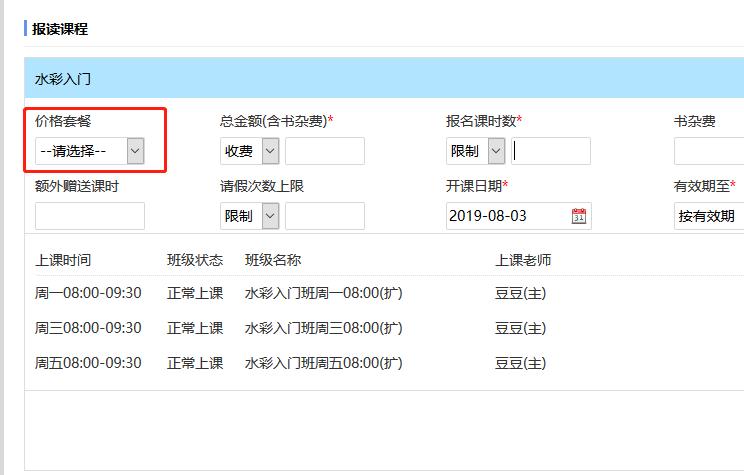Select the 周一08:00-09:30 schedule row
The width and height of the screenshot is (744, 475).
(88, 293)
